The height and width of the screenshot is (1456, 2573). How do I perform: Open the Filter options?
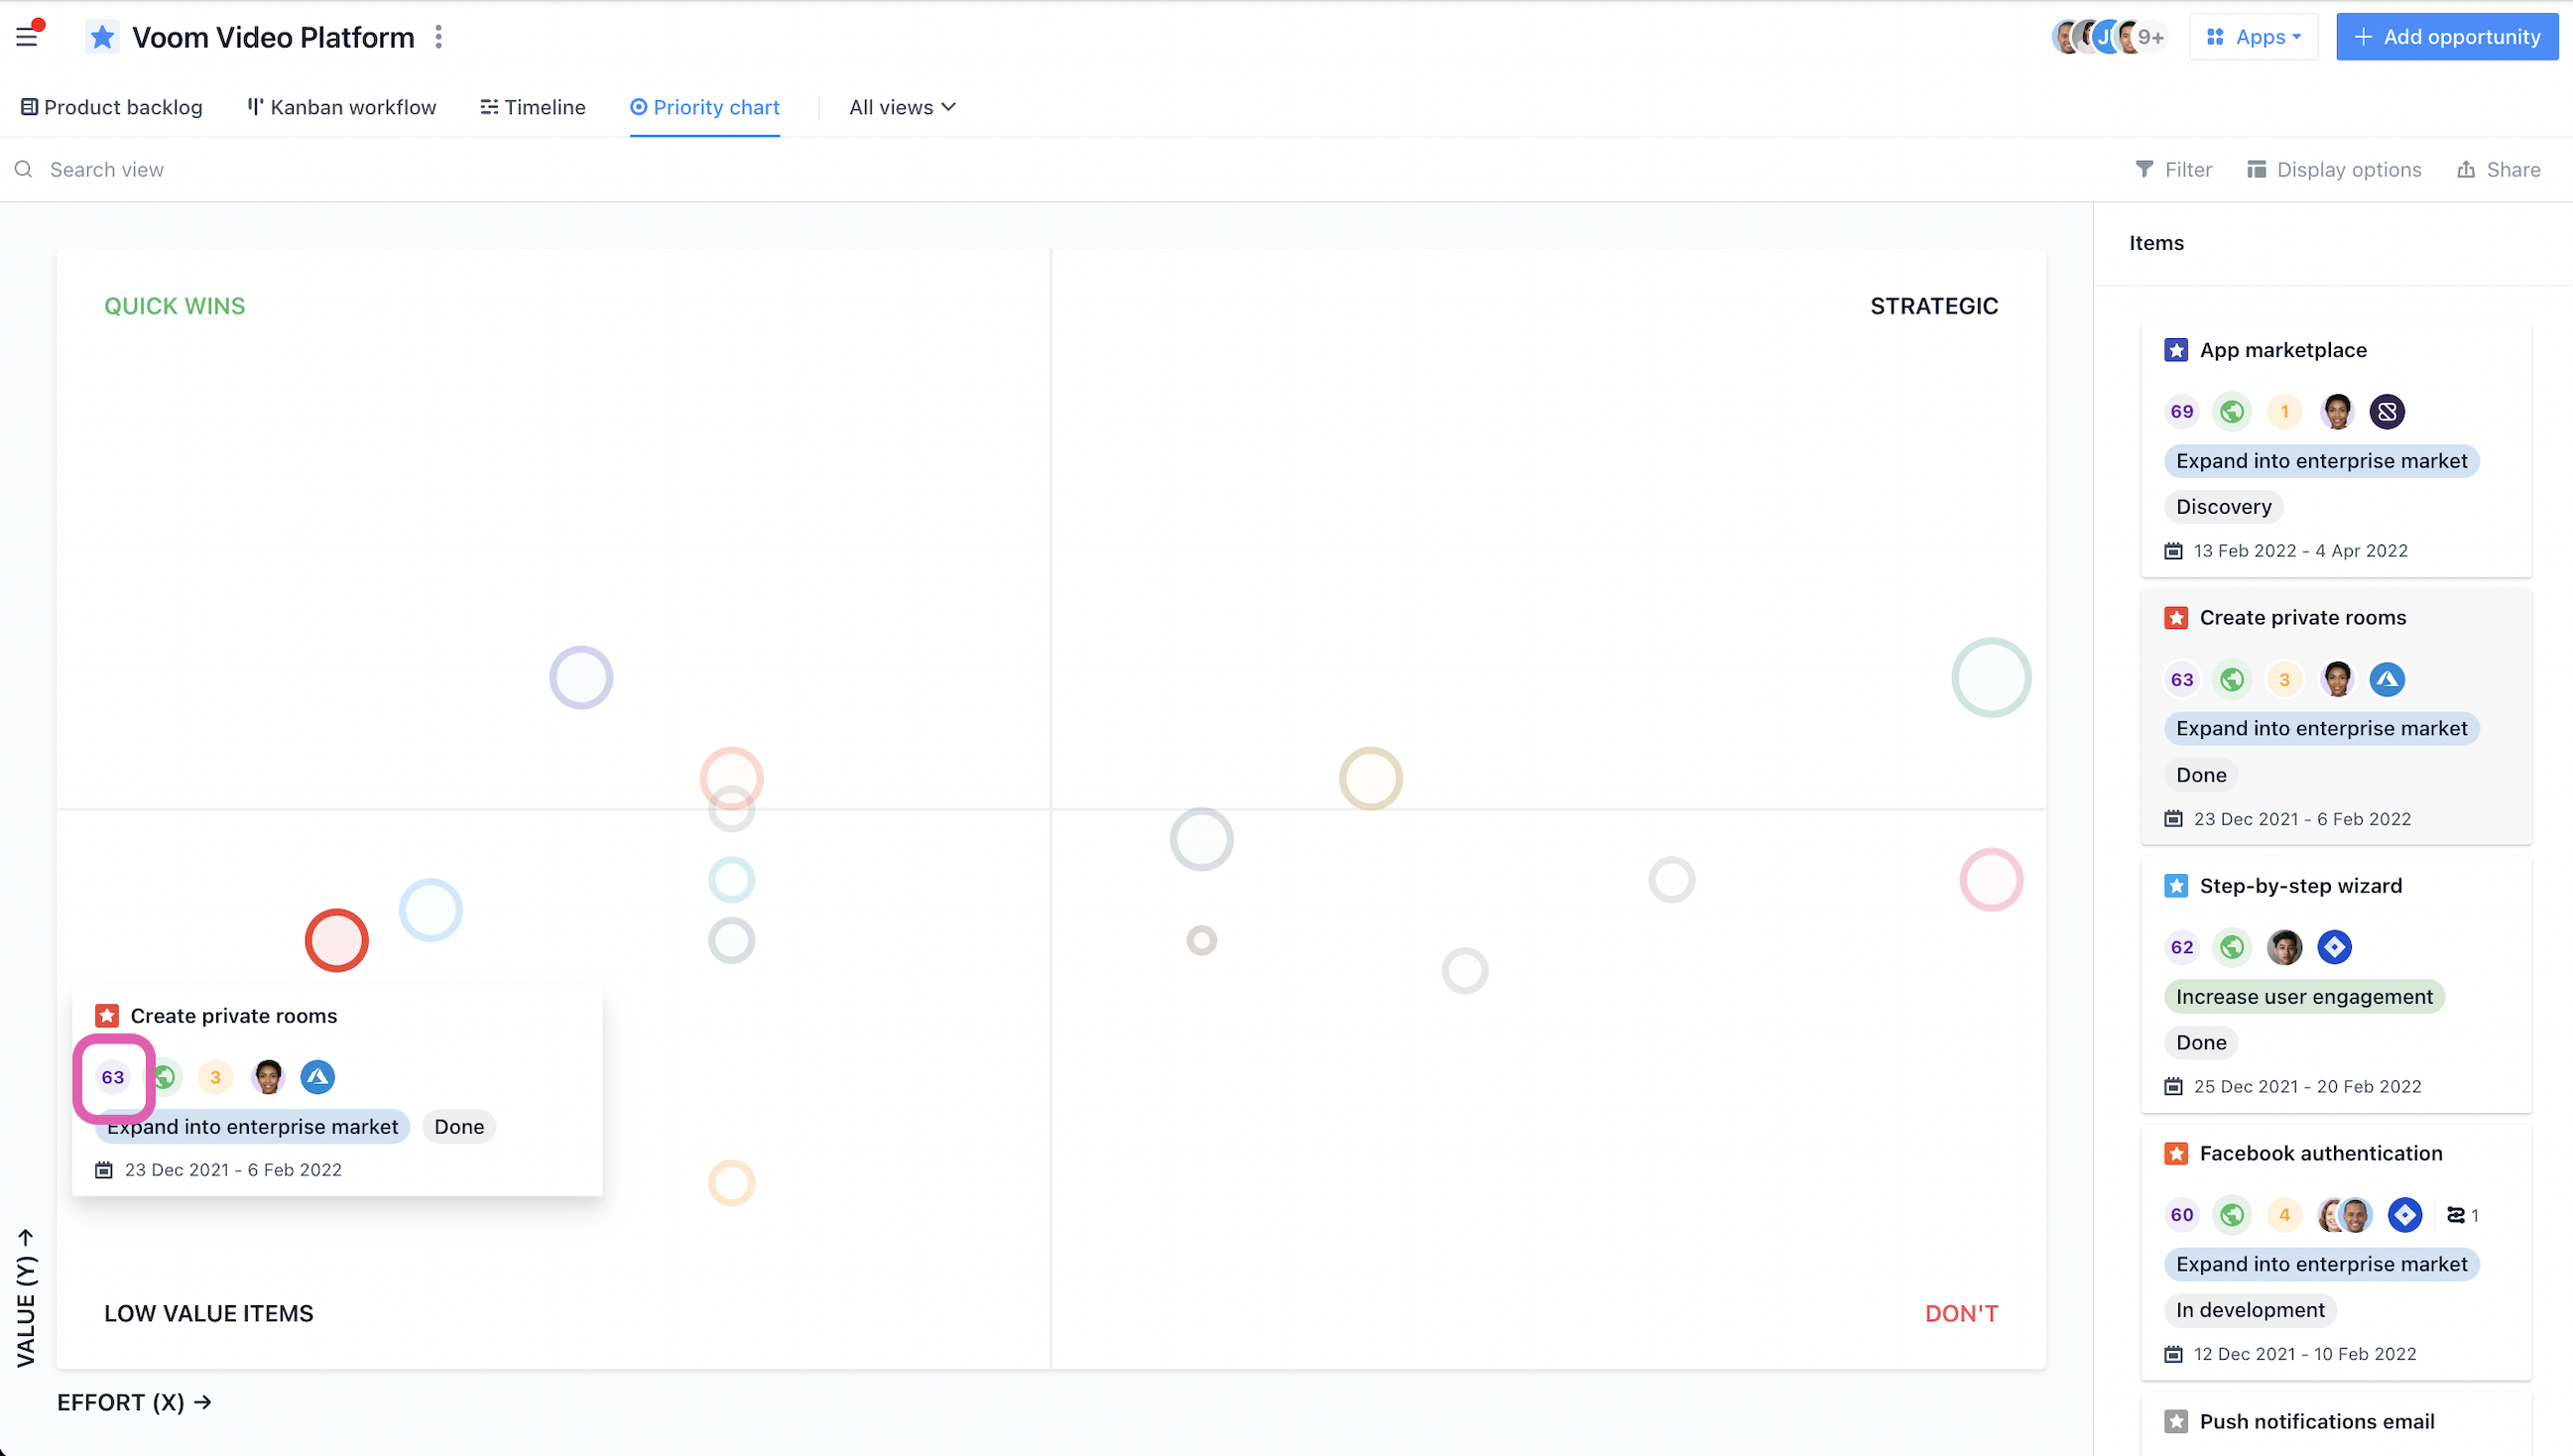(2174, 170)
